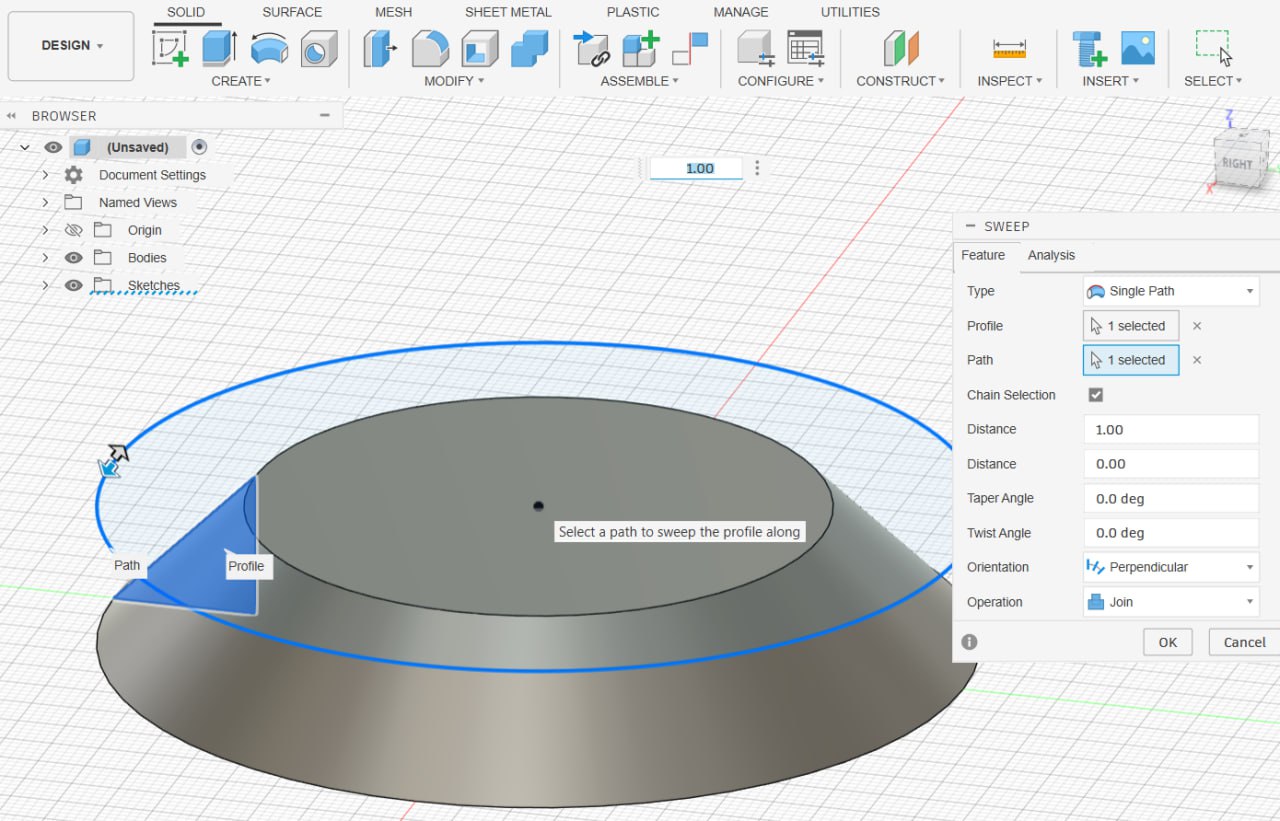Hide the Bodies folder visibility
The image size is (1280, 821).
73,258
